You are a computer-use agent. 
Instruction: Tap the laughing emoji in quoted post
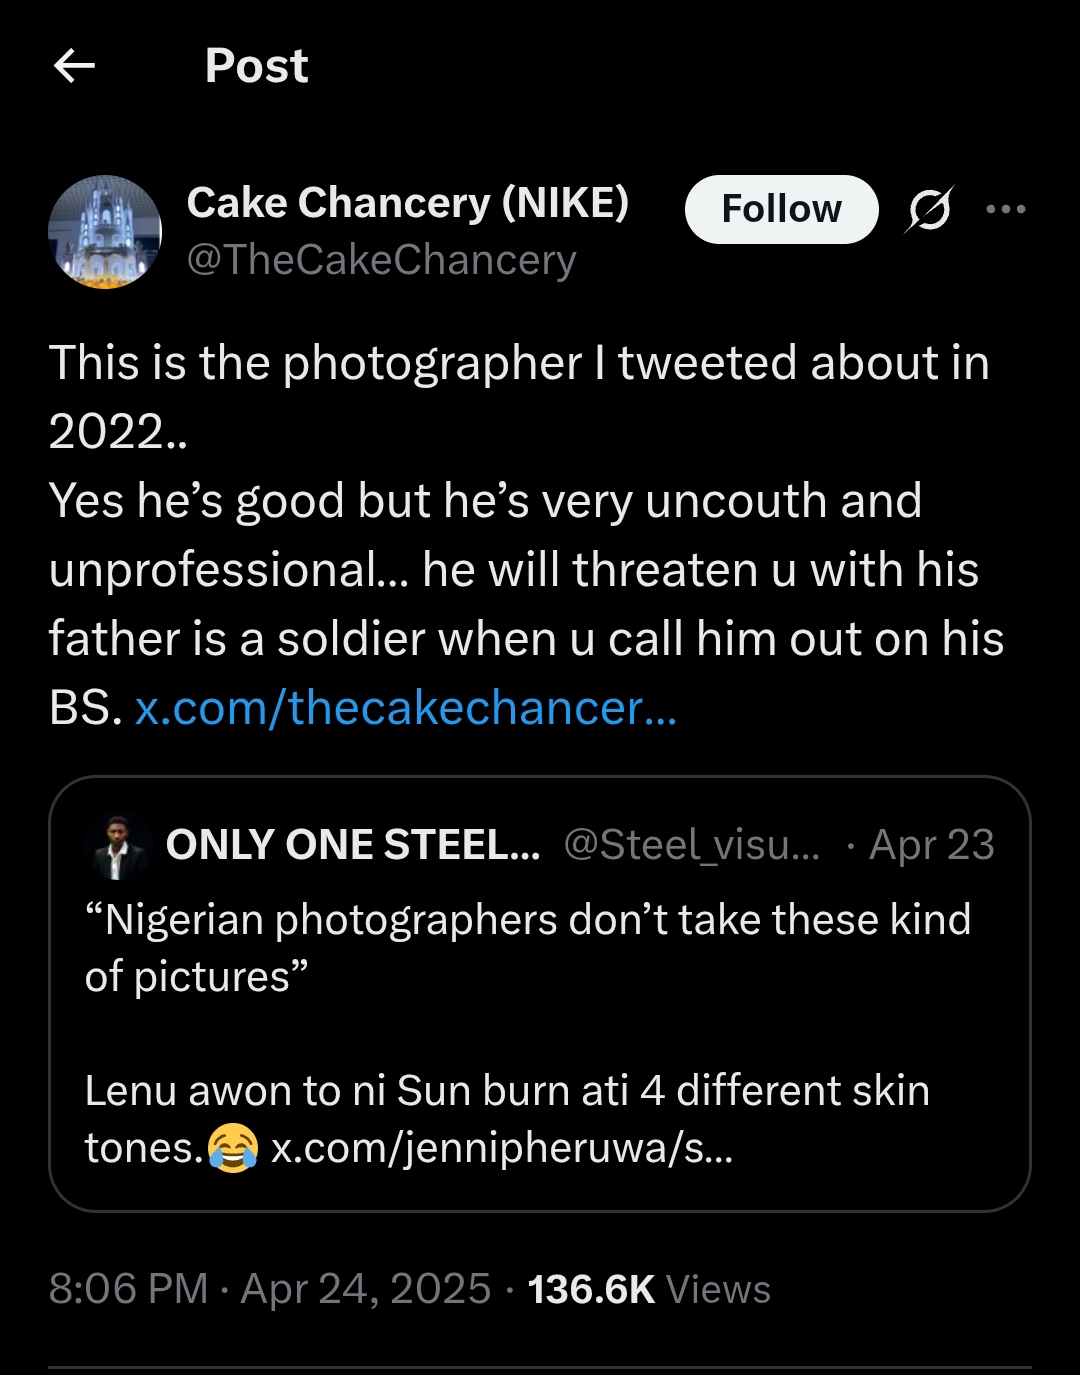point(233,1148)
